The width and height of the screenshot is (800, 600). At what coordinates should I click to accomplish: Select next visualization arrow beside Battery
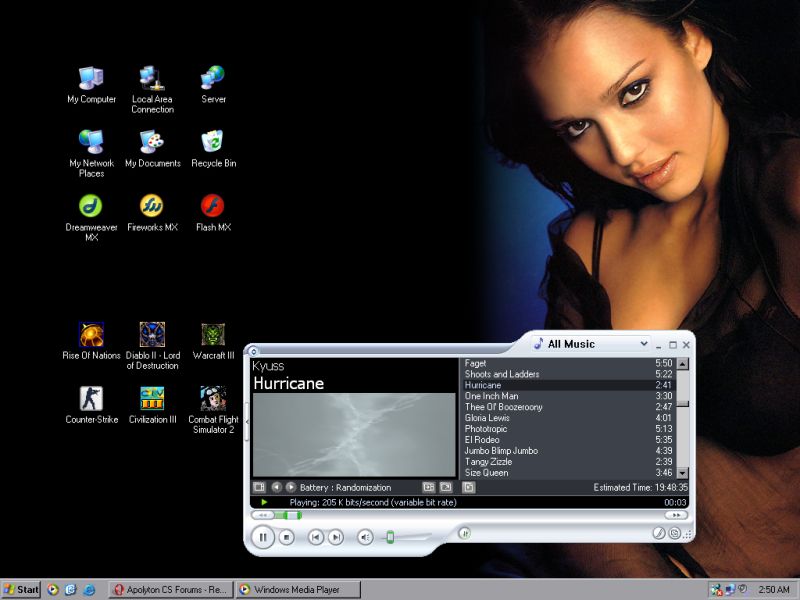tap(291, 487)
